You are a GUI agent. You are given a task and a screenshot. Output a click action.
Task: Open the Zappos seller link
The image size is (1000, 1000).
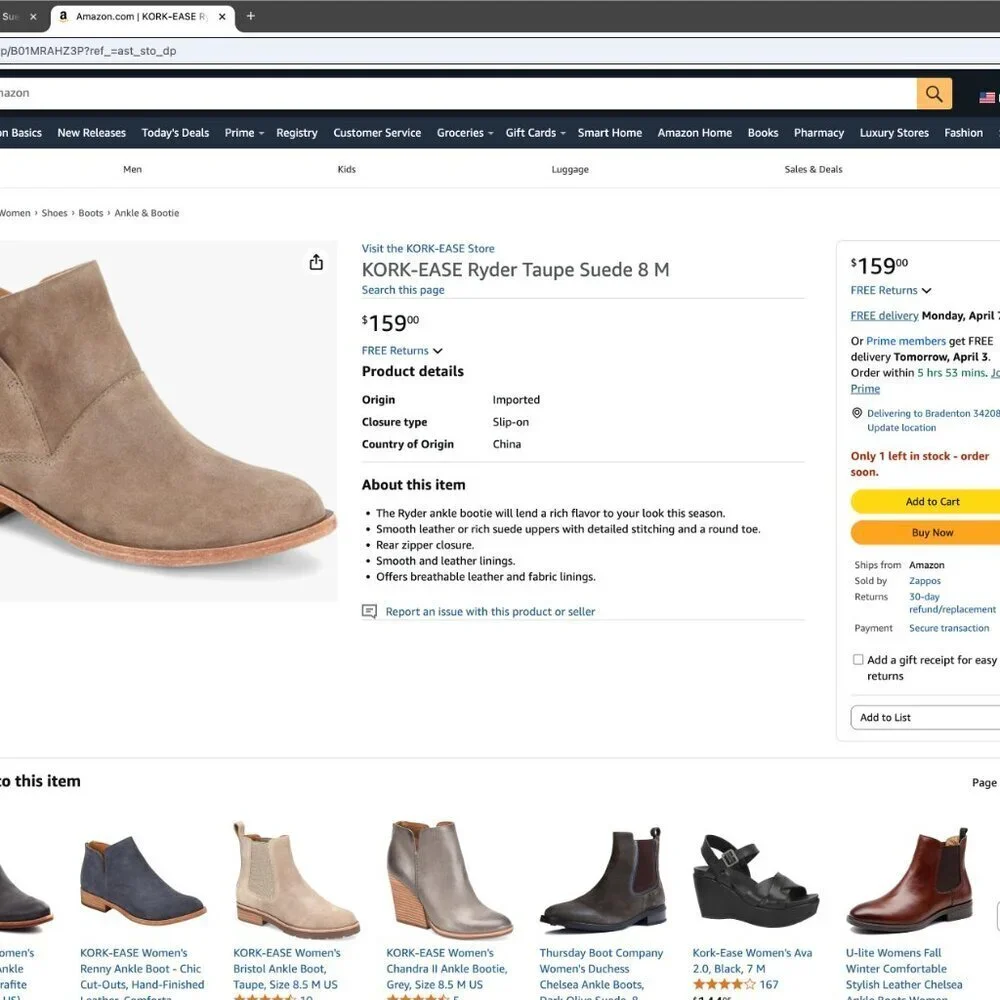click(x=925, y=581)
